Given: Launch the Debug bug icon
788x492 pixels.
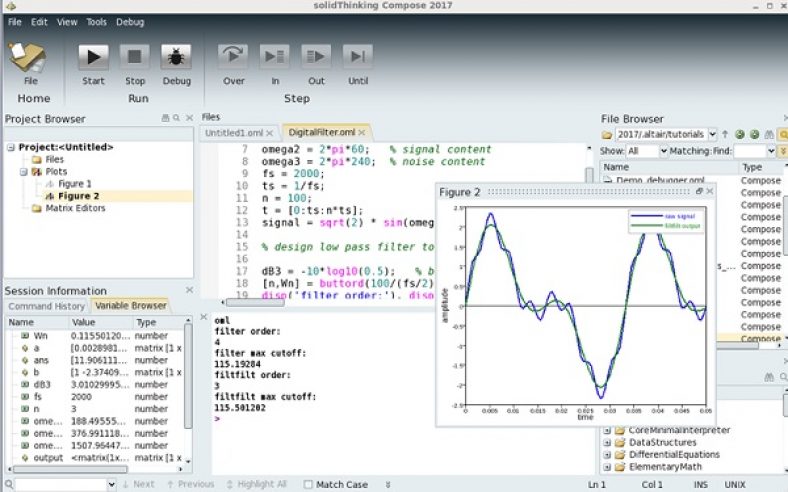Looking at the screenshot, I should pyautogui.click(x=176, y=57).
